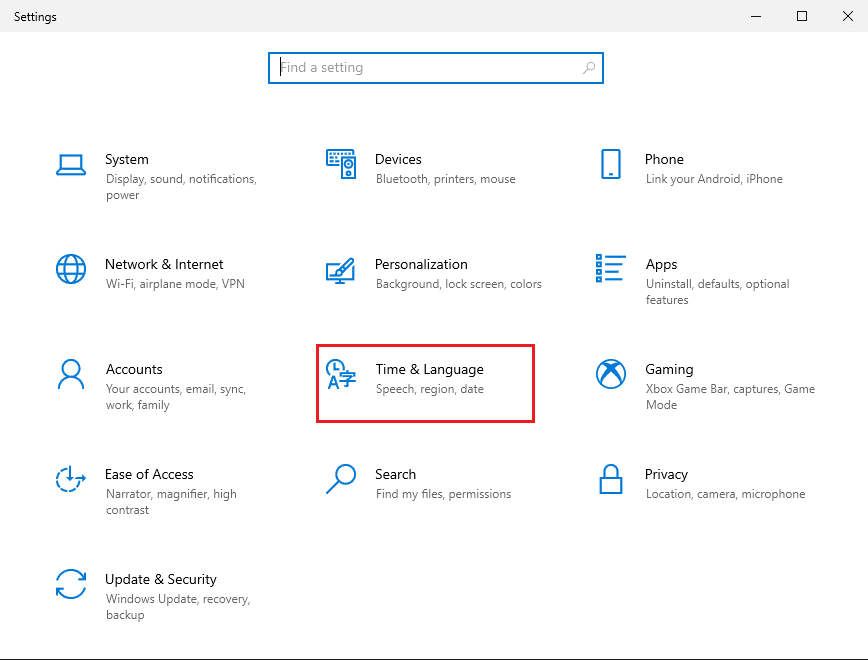Open the Accounts person icon
This screenshot has height=660, width=868.
tap(70, 374)
